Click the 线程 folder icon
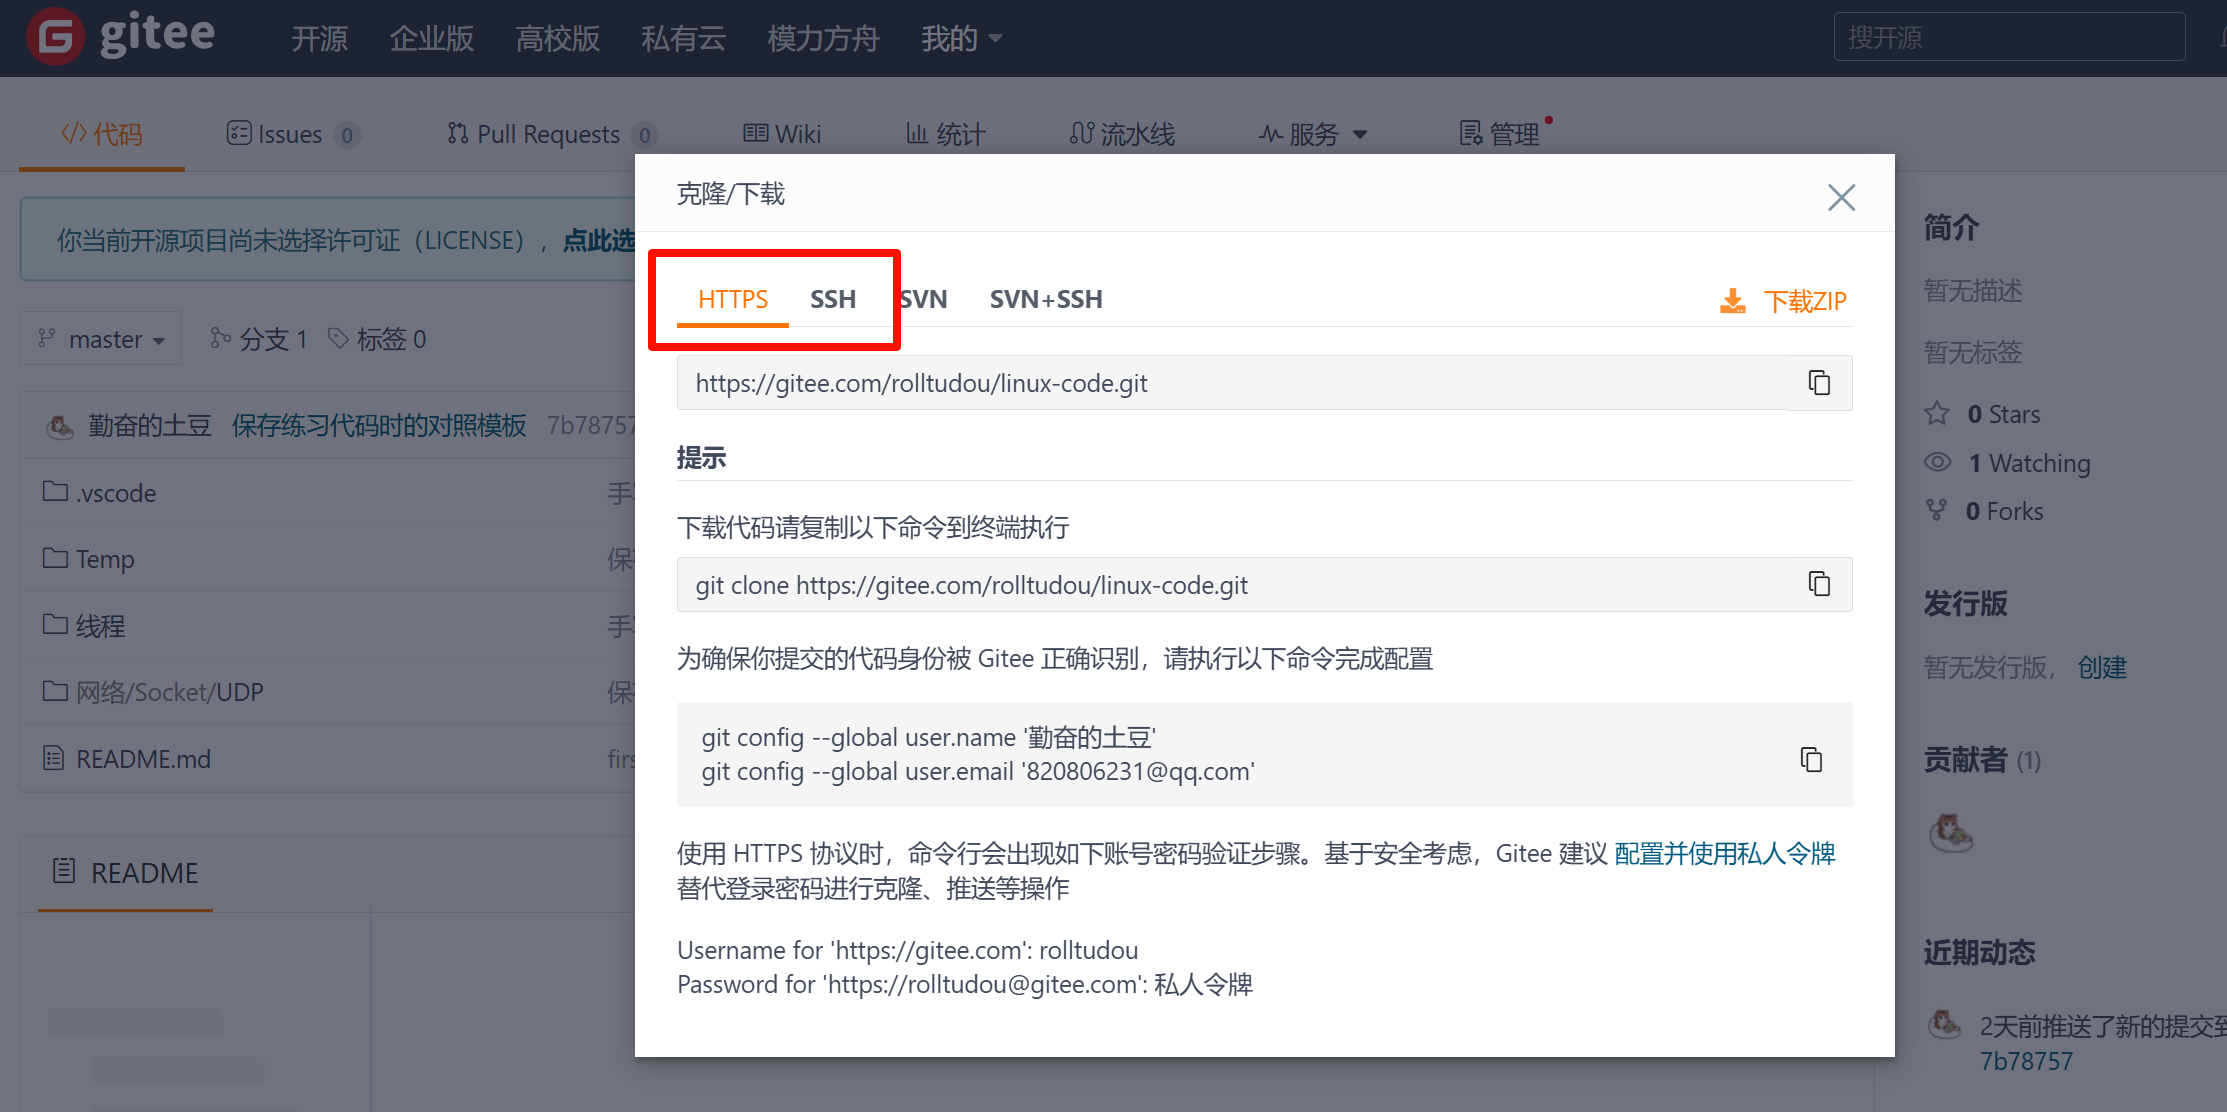2227x1112 pixels. [x=55, y=624]
